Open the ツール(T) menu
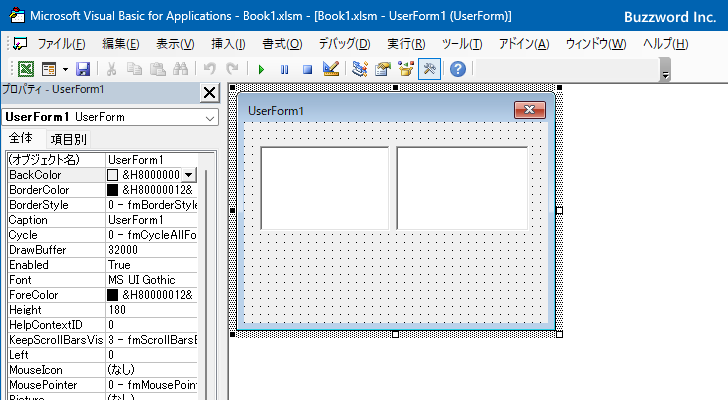This screenshot has width=728, height=400. [x=462, y=44]
